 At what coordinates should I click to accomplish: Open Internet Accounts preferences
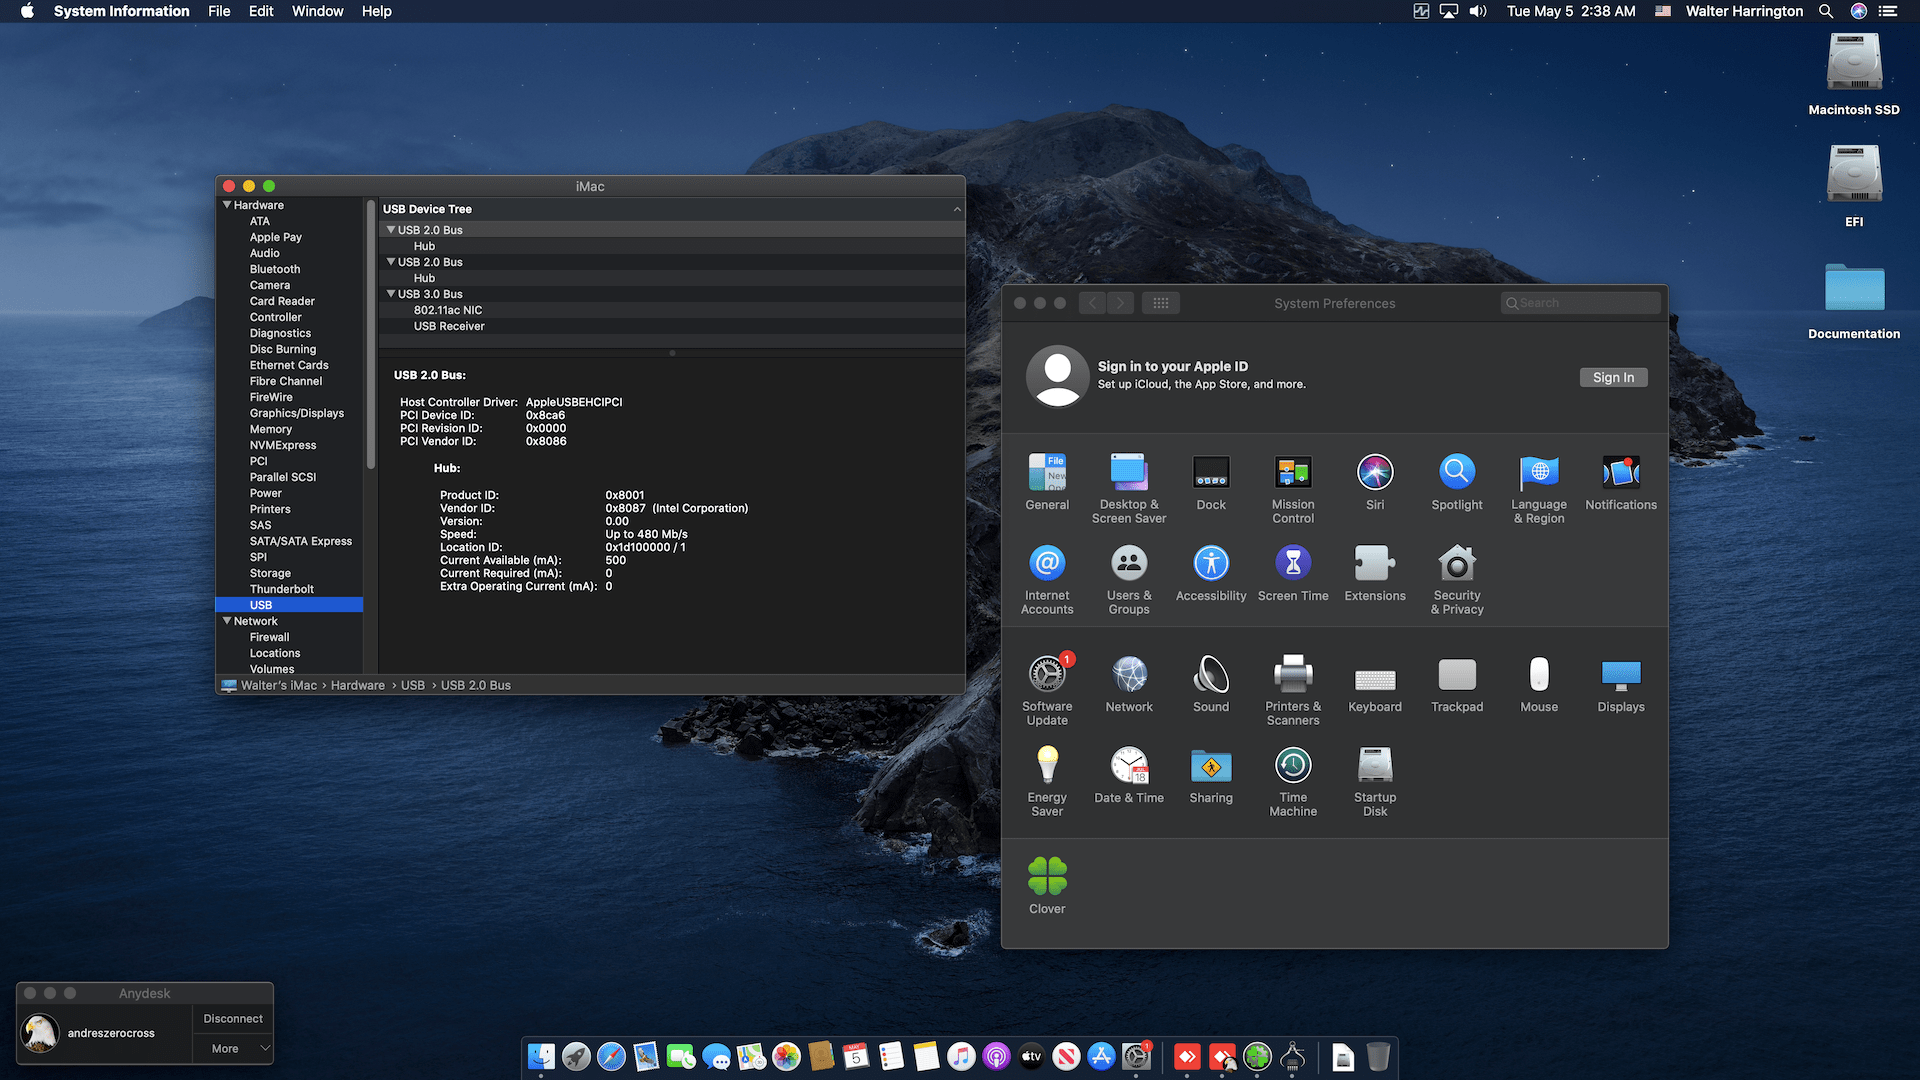coord(1047,579)
